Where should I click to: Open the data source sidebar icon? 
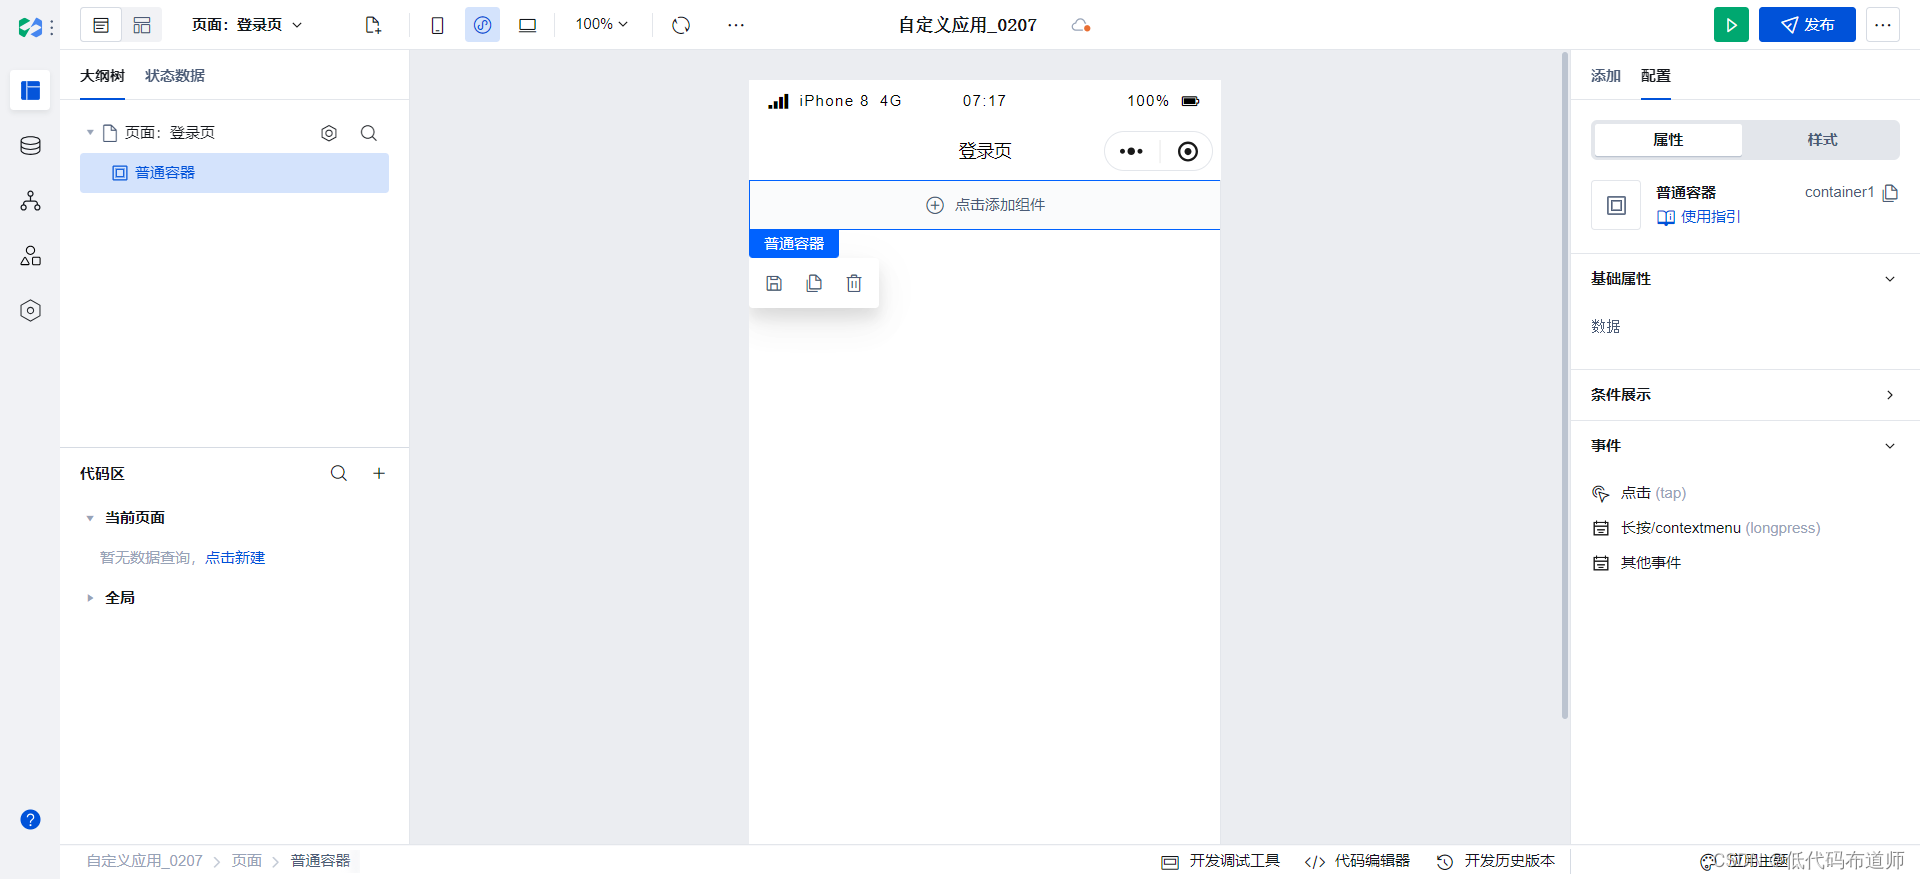30,146
